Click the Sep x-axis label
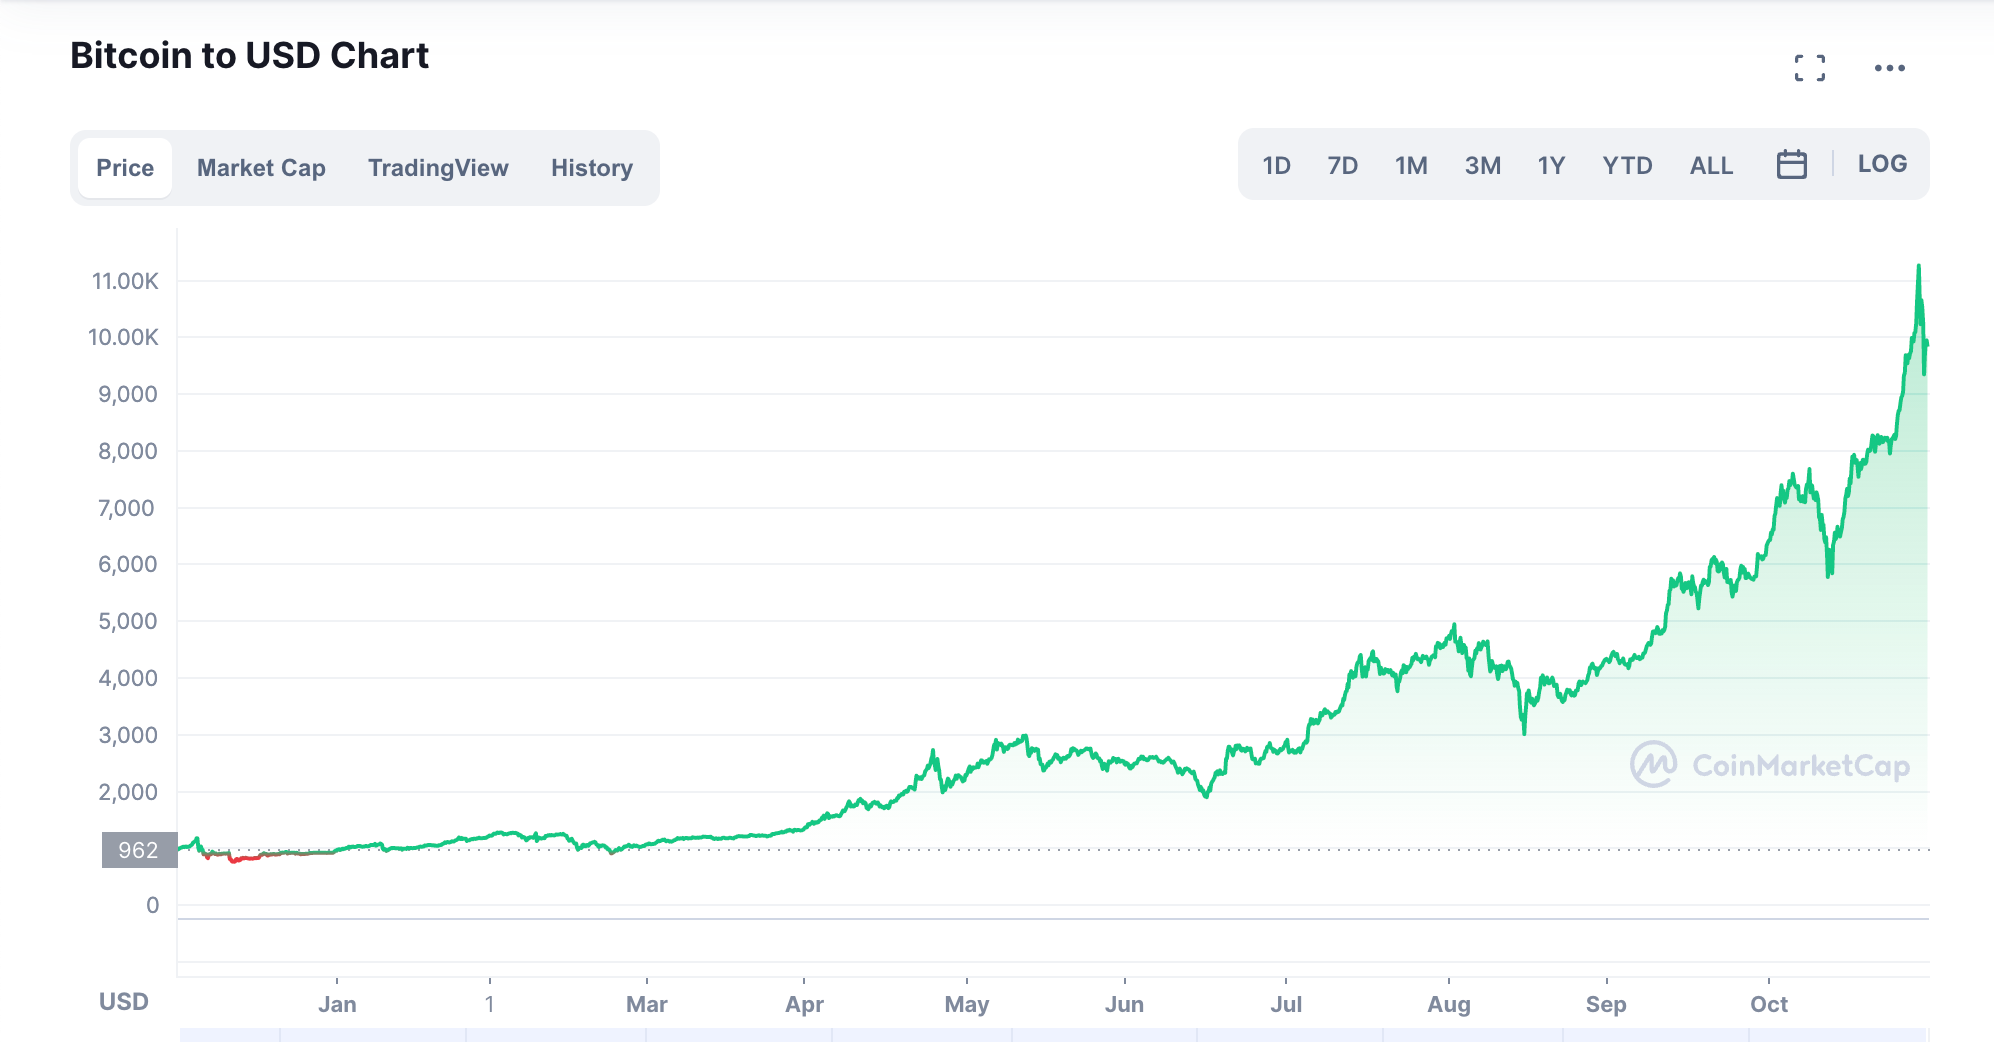The image size is (1994, 1042). tap(1606, 1004)
